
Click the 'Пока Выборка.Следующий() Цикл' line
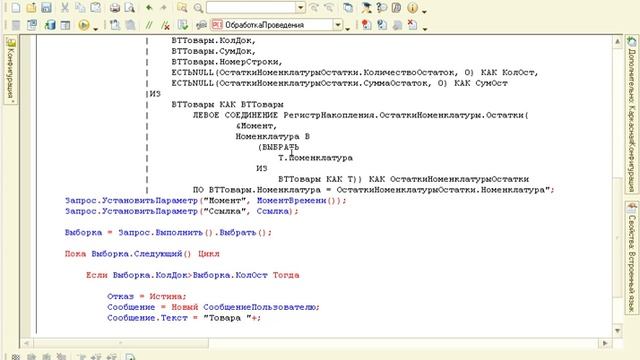coord(142,253)
